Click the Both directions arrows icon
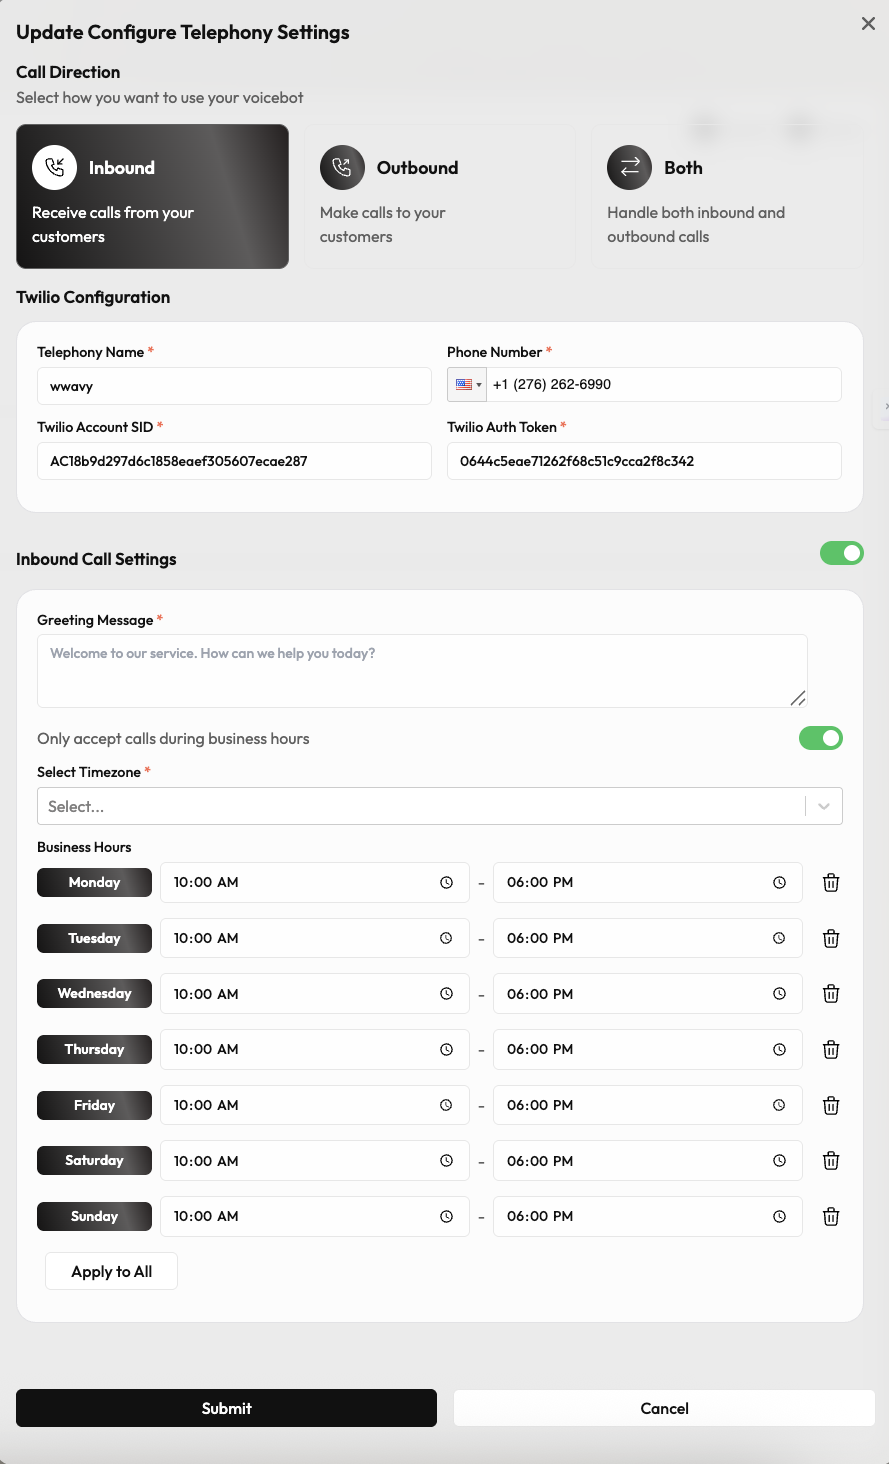Image resolution: width=889 pixels, height=1464 pixels. click(629, 167)
